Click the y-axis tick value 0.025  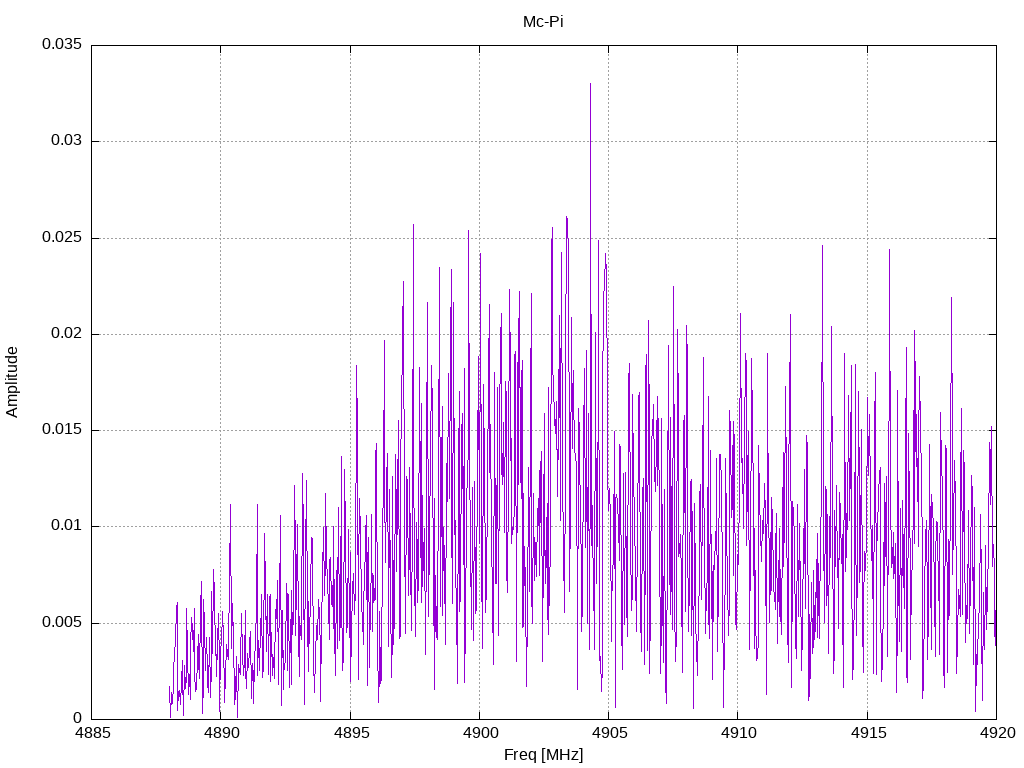[x=62, y=237]
